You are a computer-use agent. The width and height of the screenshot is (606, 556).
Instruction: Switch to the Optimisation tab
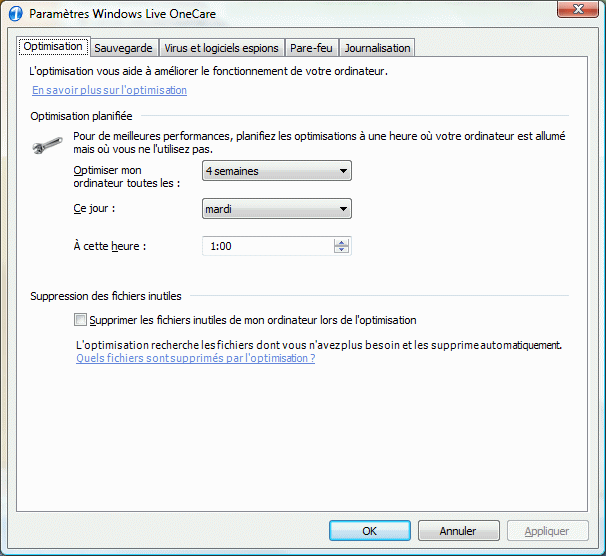point(53,47)
